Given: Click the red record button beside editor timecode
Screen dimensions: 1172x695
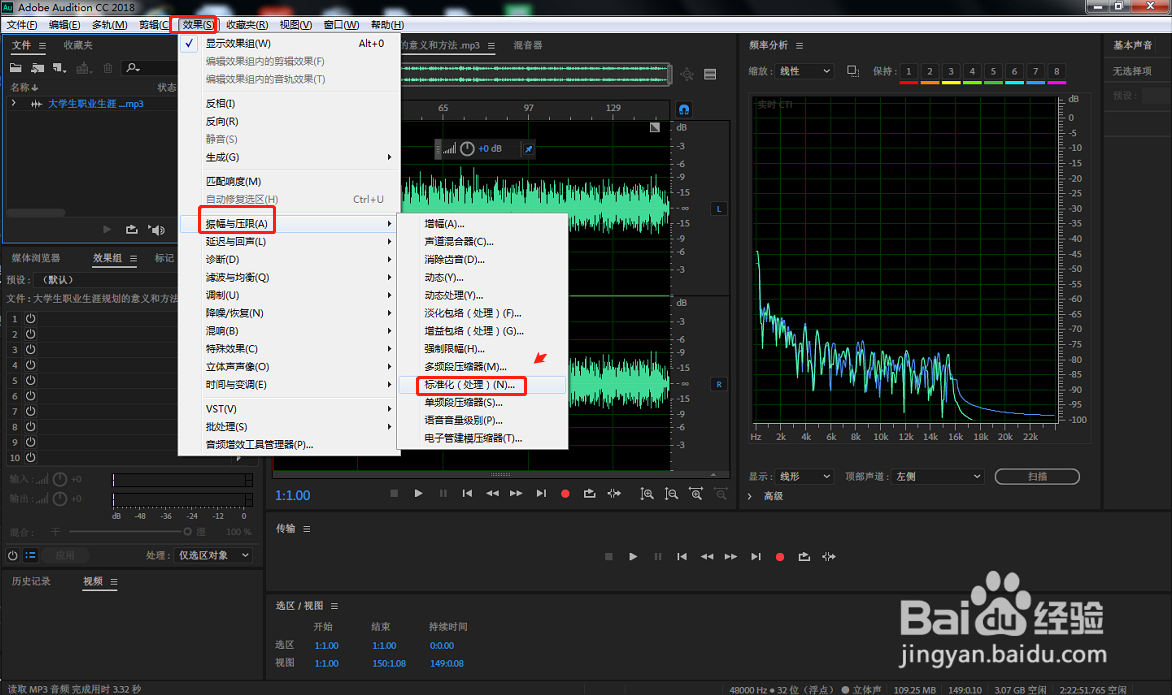Looking at the screenshot, I should 565,493.
